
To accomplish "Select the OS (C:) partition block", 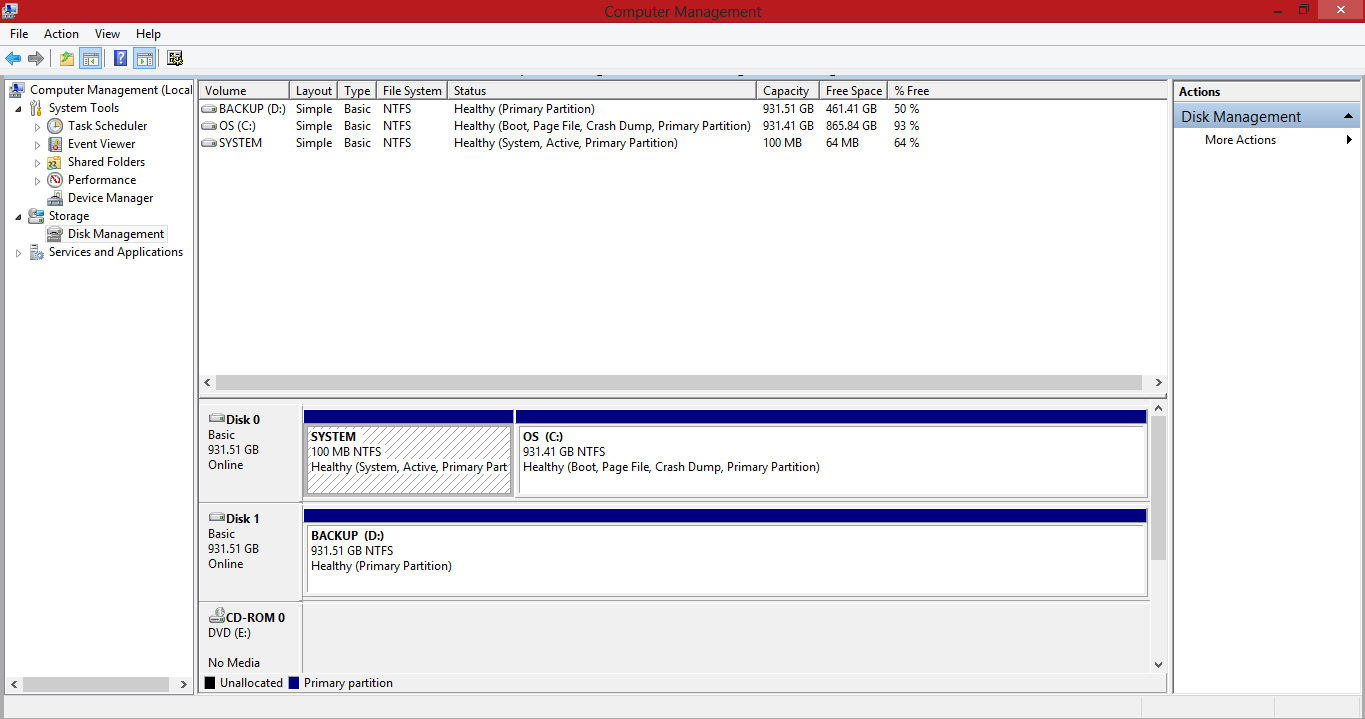I will tap(830, 460).
